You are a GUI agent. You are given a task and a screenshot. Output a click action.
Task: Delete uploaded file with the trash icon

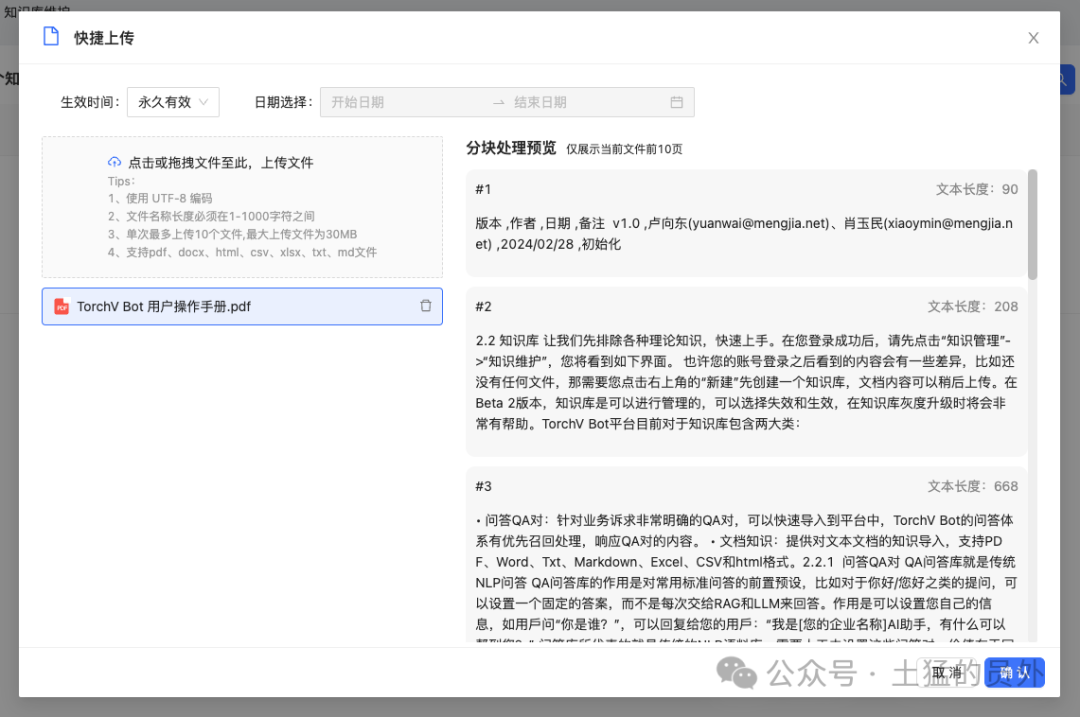click(x=426, y=306)
